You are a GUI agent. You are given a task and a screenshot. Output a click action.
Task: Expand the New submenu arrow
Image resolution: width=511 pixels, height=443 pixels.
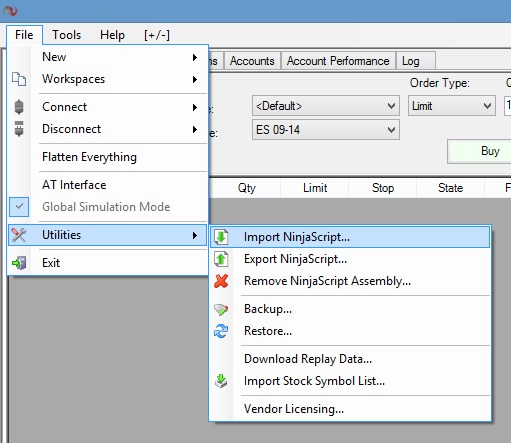click(195, 57)
